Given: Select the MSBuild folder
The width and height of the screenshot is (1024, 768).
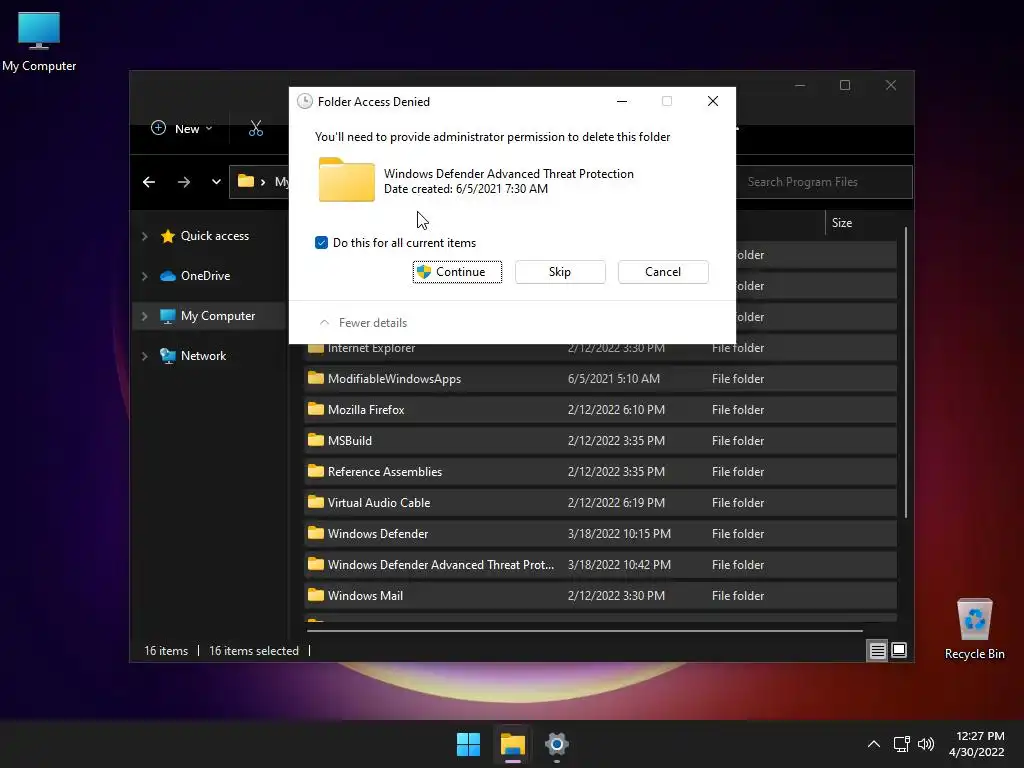Looking at the screenshot, I should (601, 441).
